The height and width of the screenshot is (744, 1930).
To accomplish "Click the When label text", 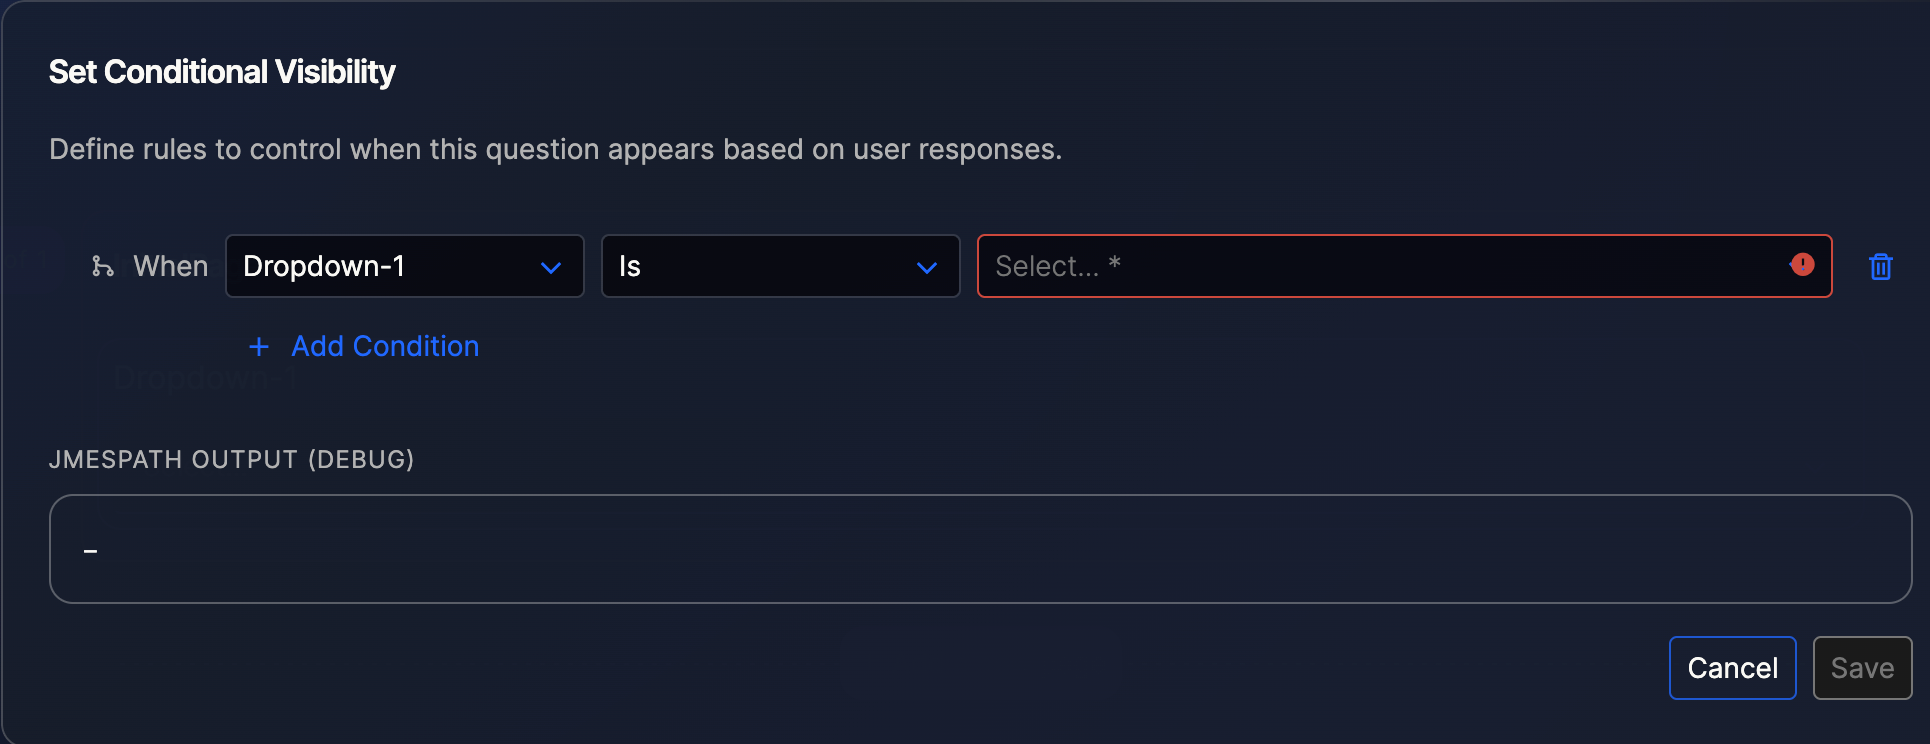I will click(171, 266).
